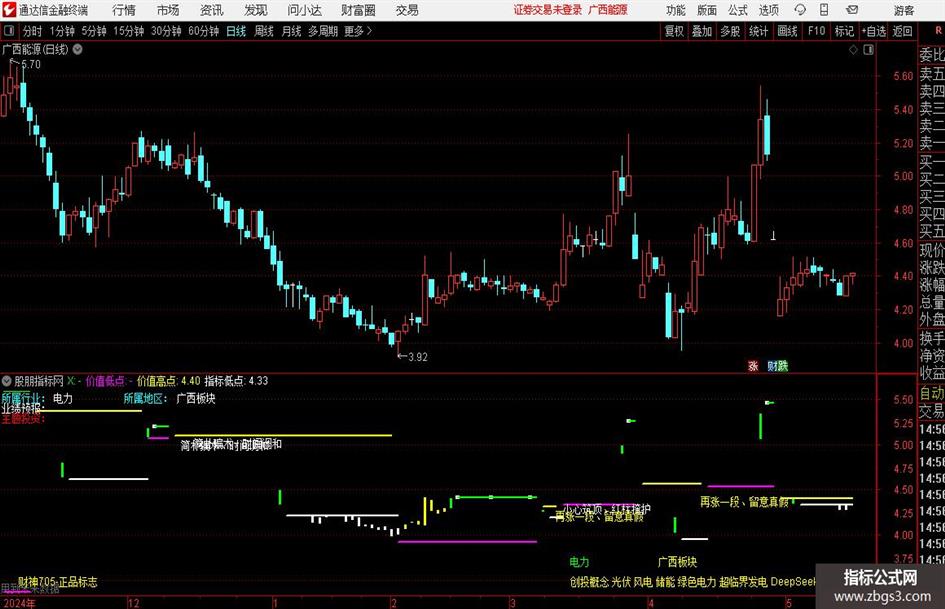Click the 所属行业 label in indicator panel
This screenshot has height=609, width=945.
[22, 398]
